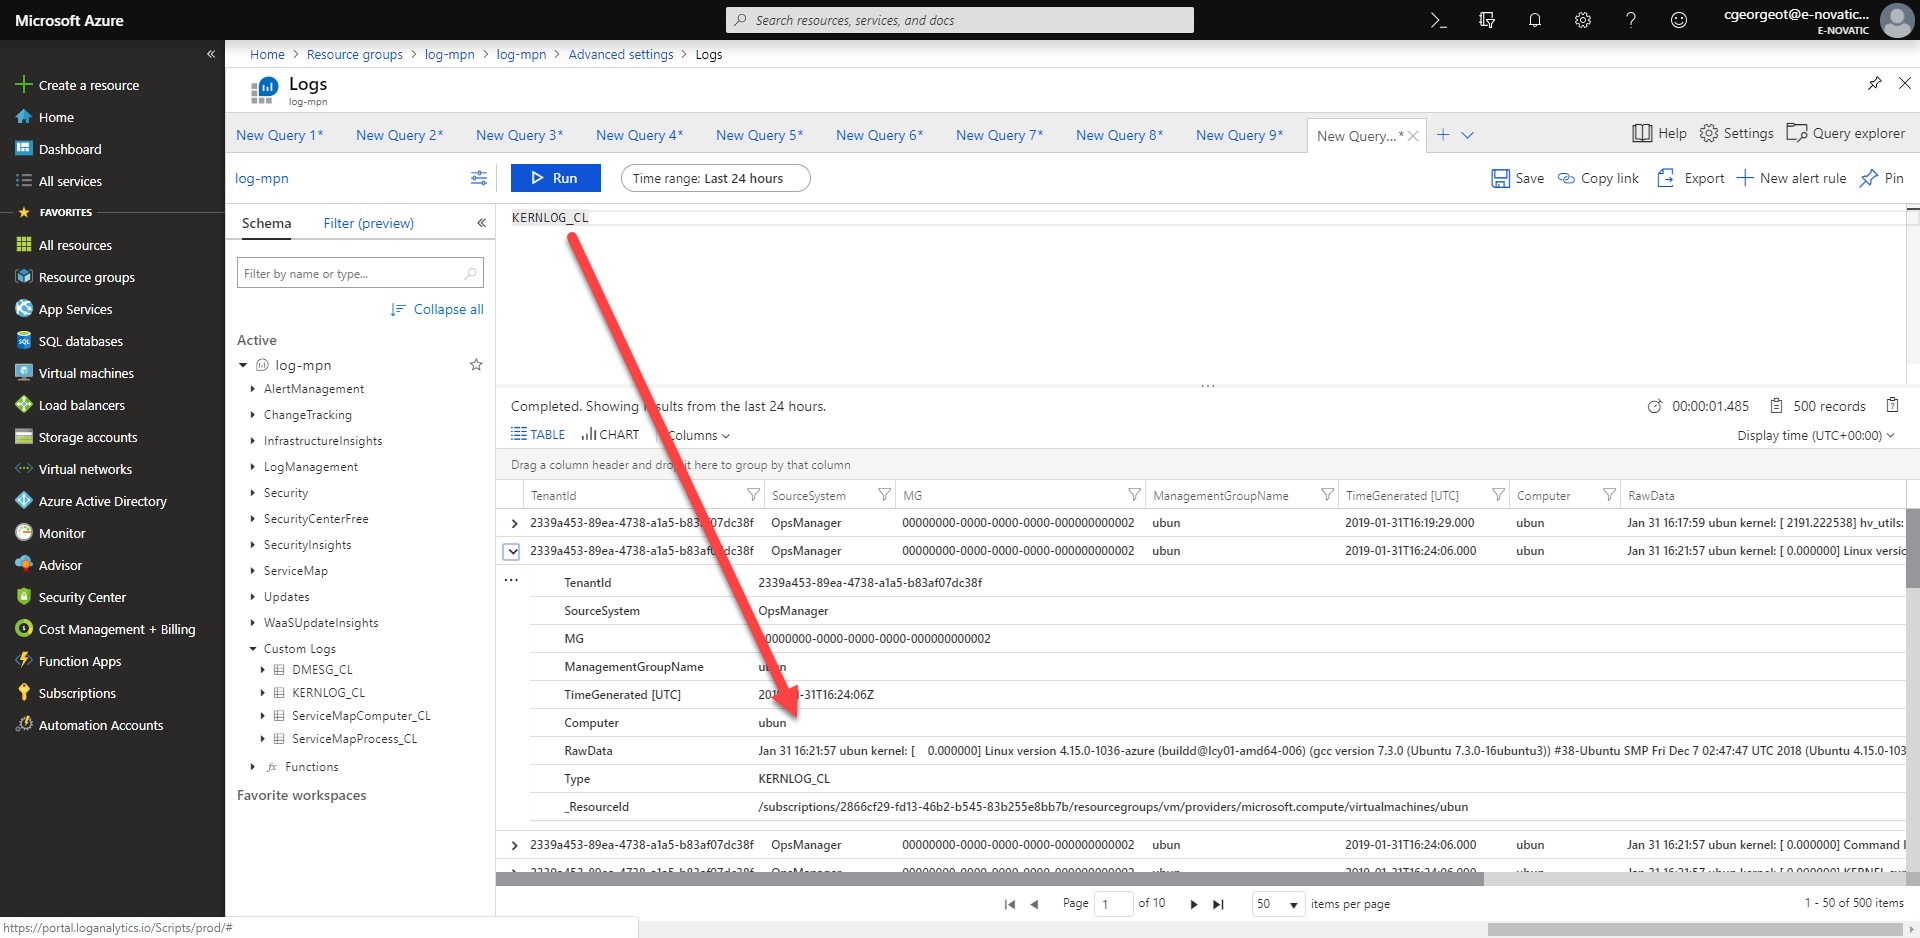The height and width of the screenshot is (938, 1920).
Task: Open the Filter (preview) tab
Action: pos(368,223)
